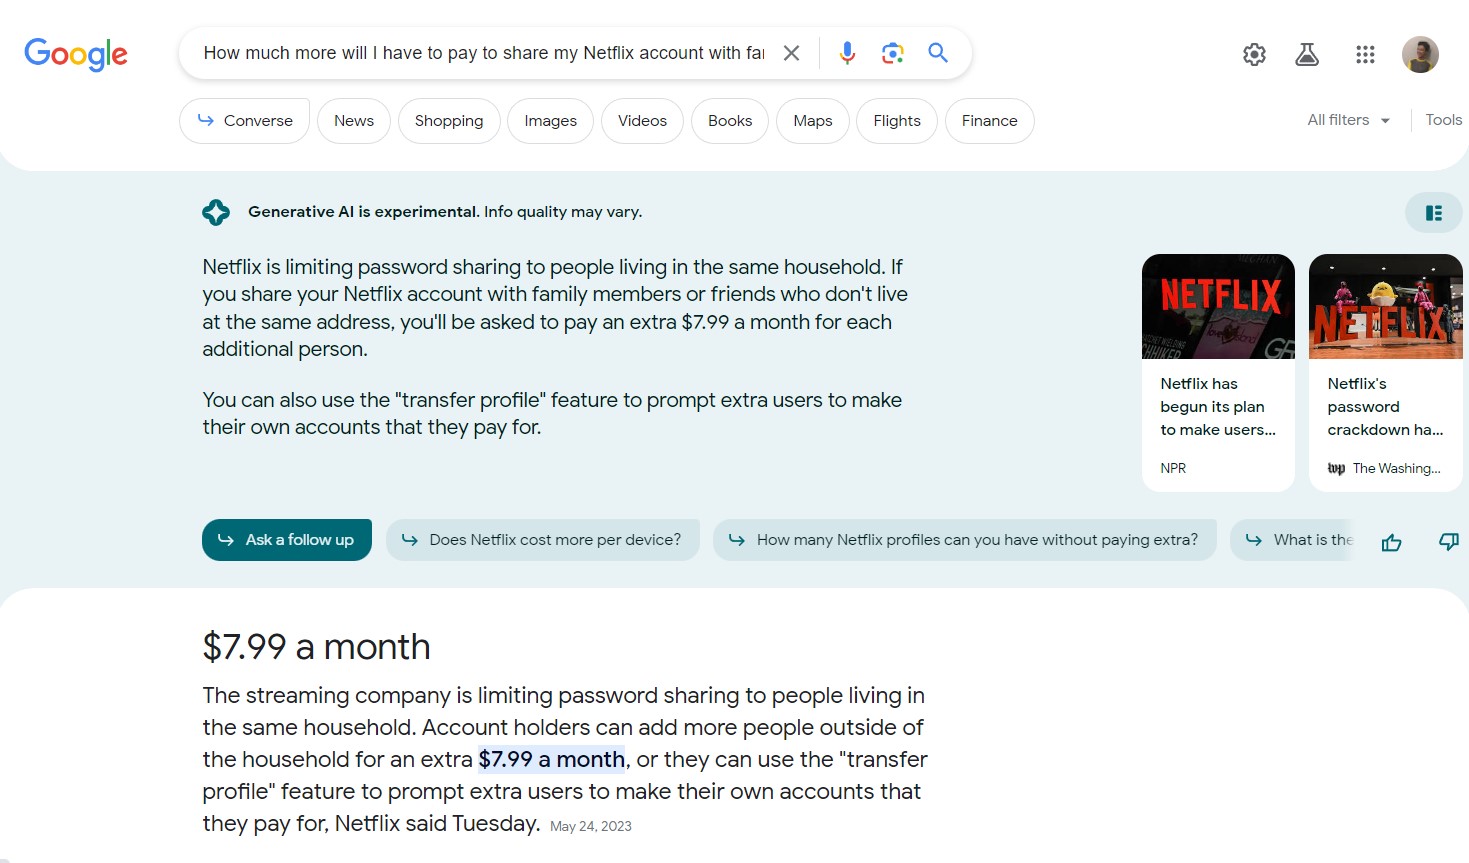Screen dimensions: 1469x863
Task: Open the Washington Post Netflix card
Action: pos(1385,372)
